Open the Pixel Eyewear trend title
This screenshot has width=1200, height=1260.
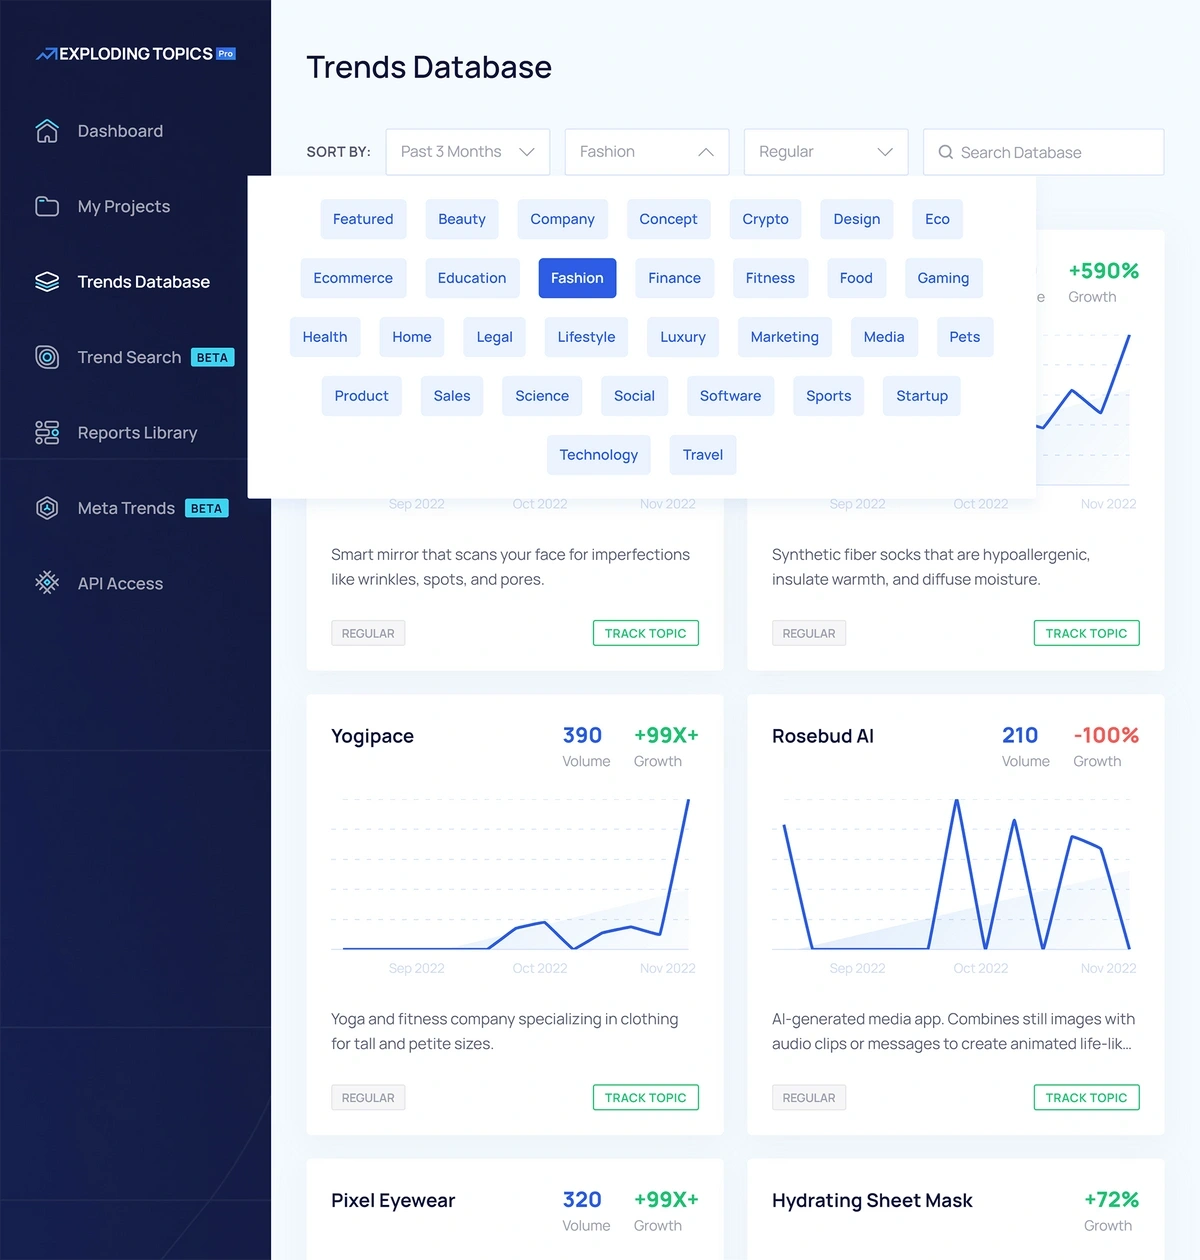coord(393,1200)
